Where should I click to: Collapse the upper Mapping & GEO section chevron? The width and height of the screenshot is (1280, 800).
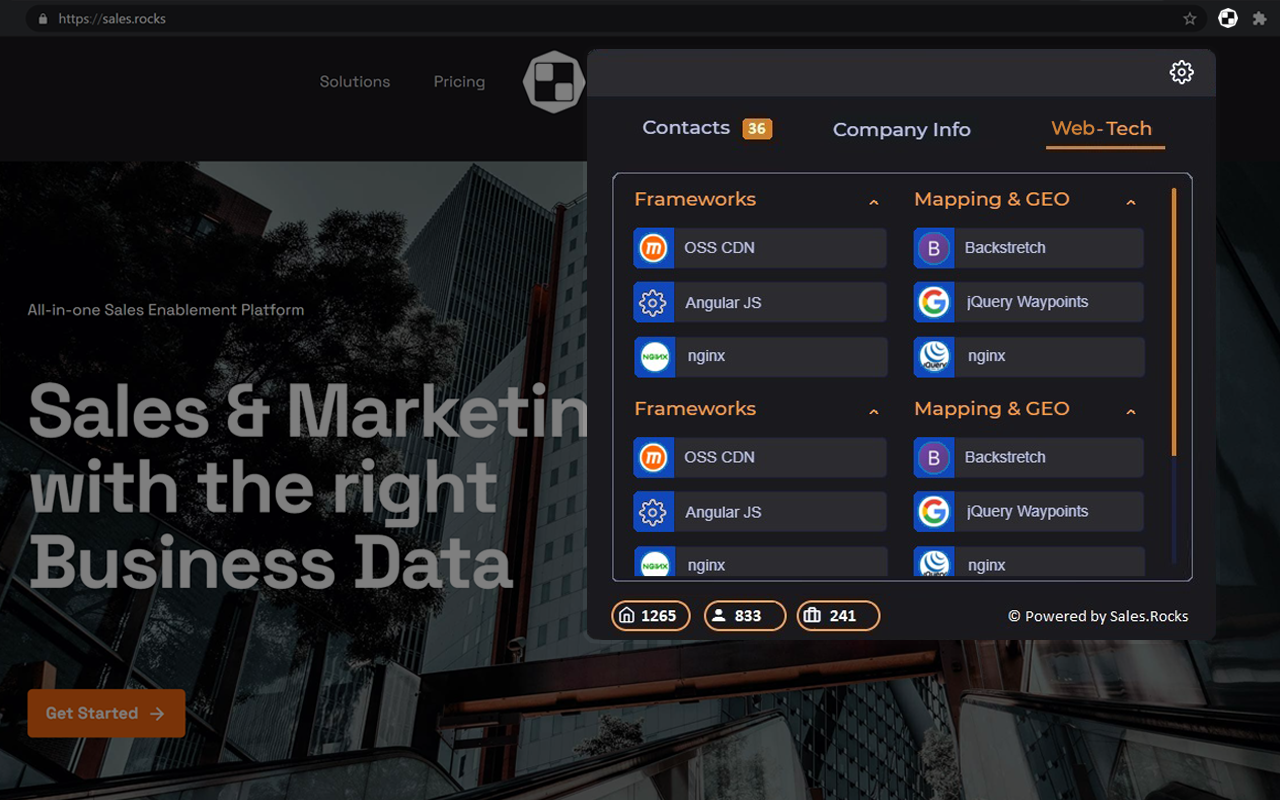[1131, 202]
